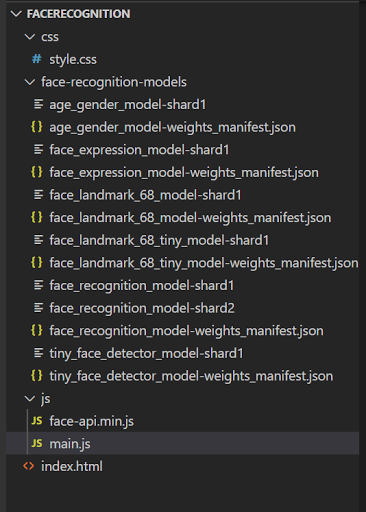
Task: Open face_landmark_68_tiny_model-weights_manifest.json
Action: coord(204,263)
